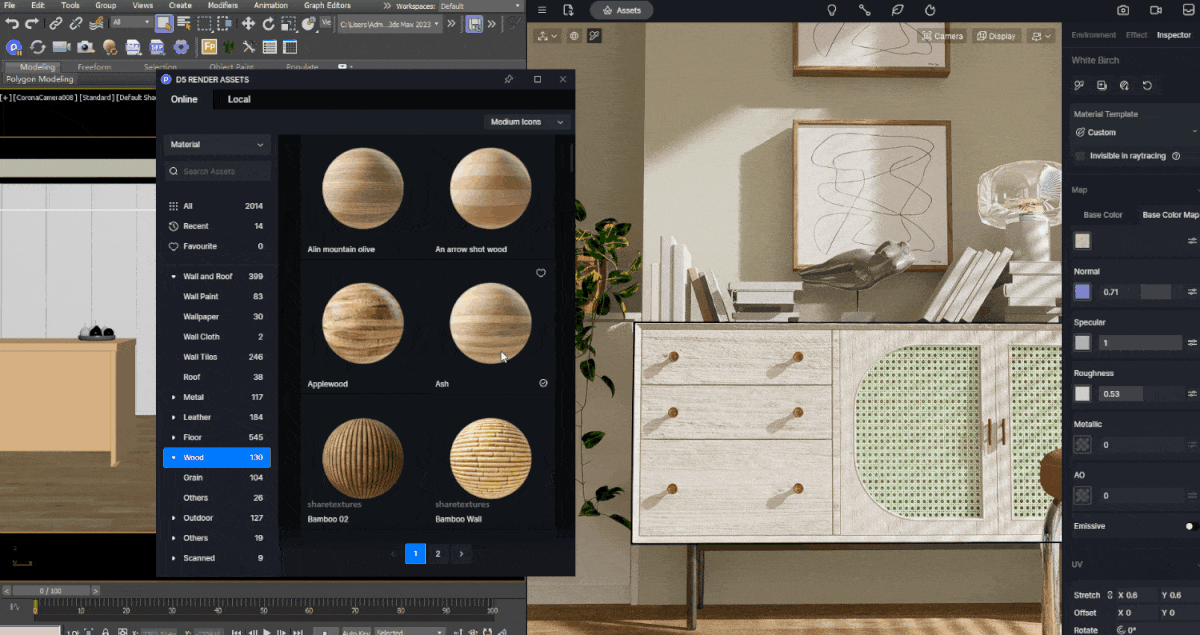1200x635 pixels.
Task: Click the Camera button in D5 viewport
Action: click(942, 36)
